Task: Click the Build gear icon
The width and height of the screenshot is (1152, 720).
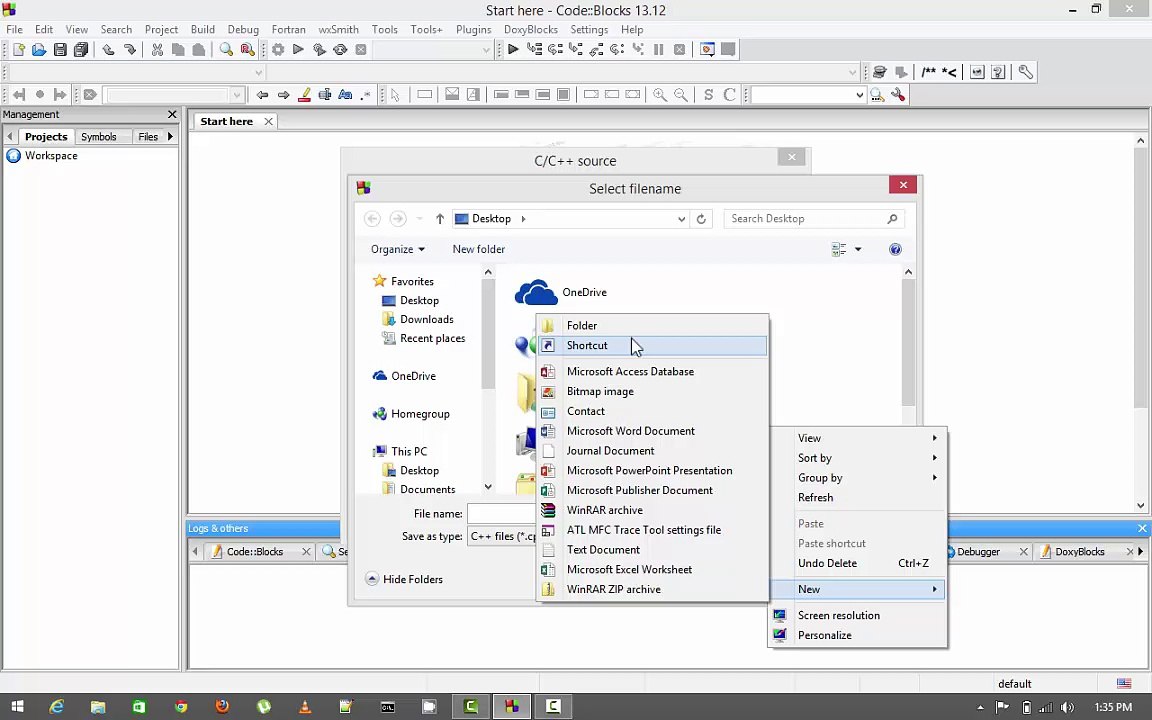Action: click(x=278, y=49)
